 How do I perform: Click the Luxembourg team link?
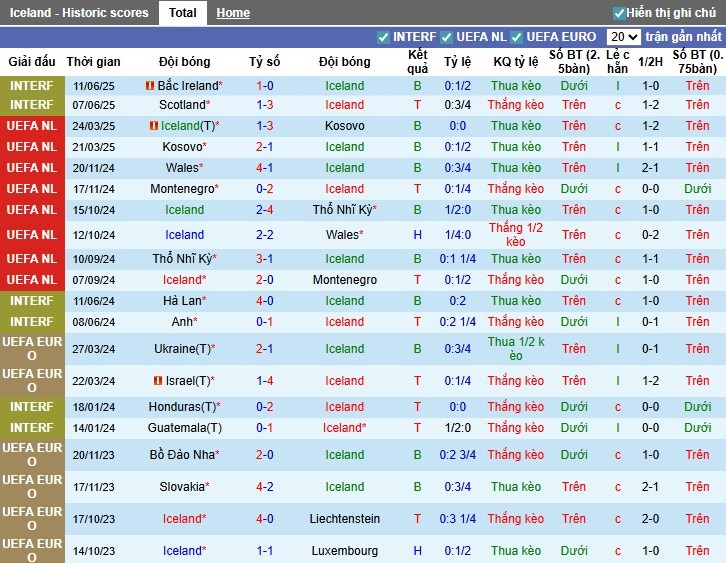tap(345, 551)
